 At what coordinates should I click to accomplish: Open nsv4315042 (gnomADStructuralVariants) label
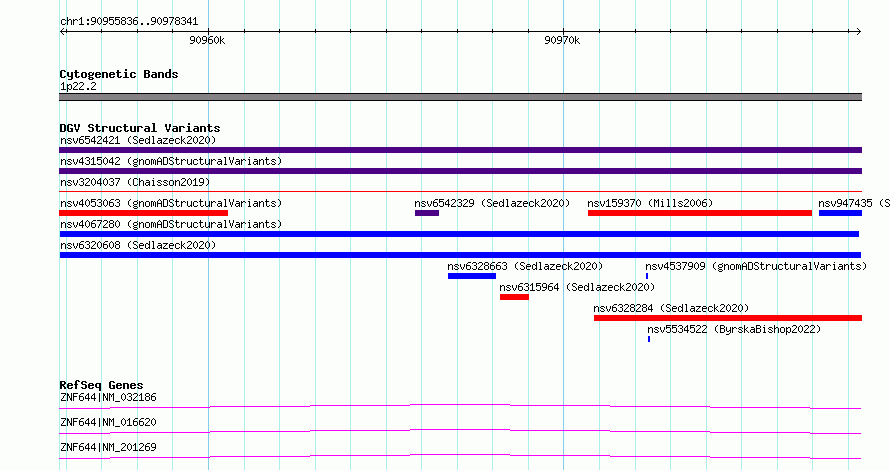[171, 161]
